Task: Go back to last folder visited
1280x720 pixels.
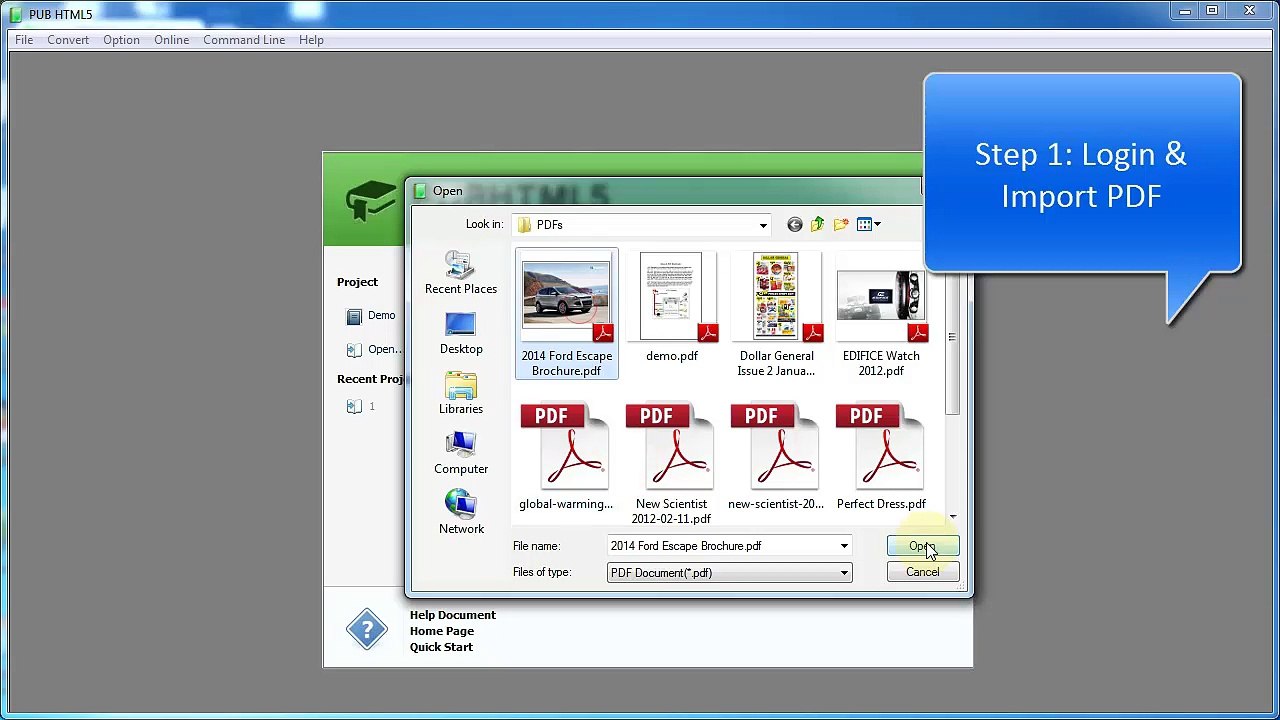Action: point(795,225)
